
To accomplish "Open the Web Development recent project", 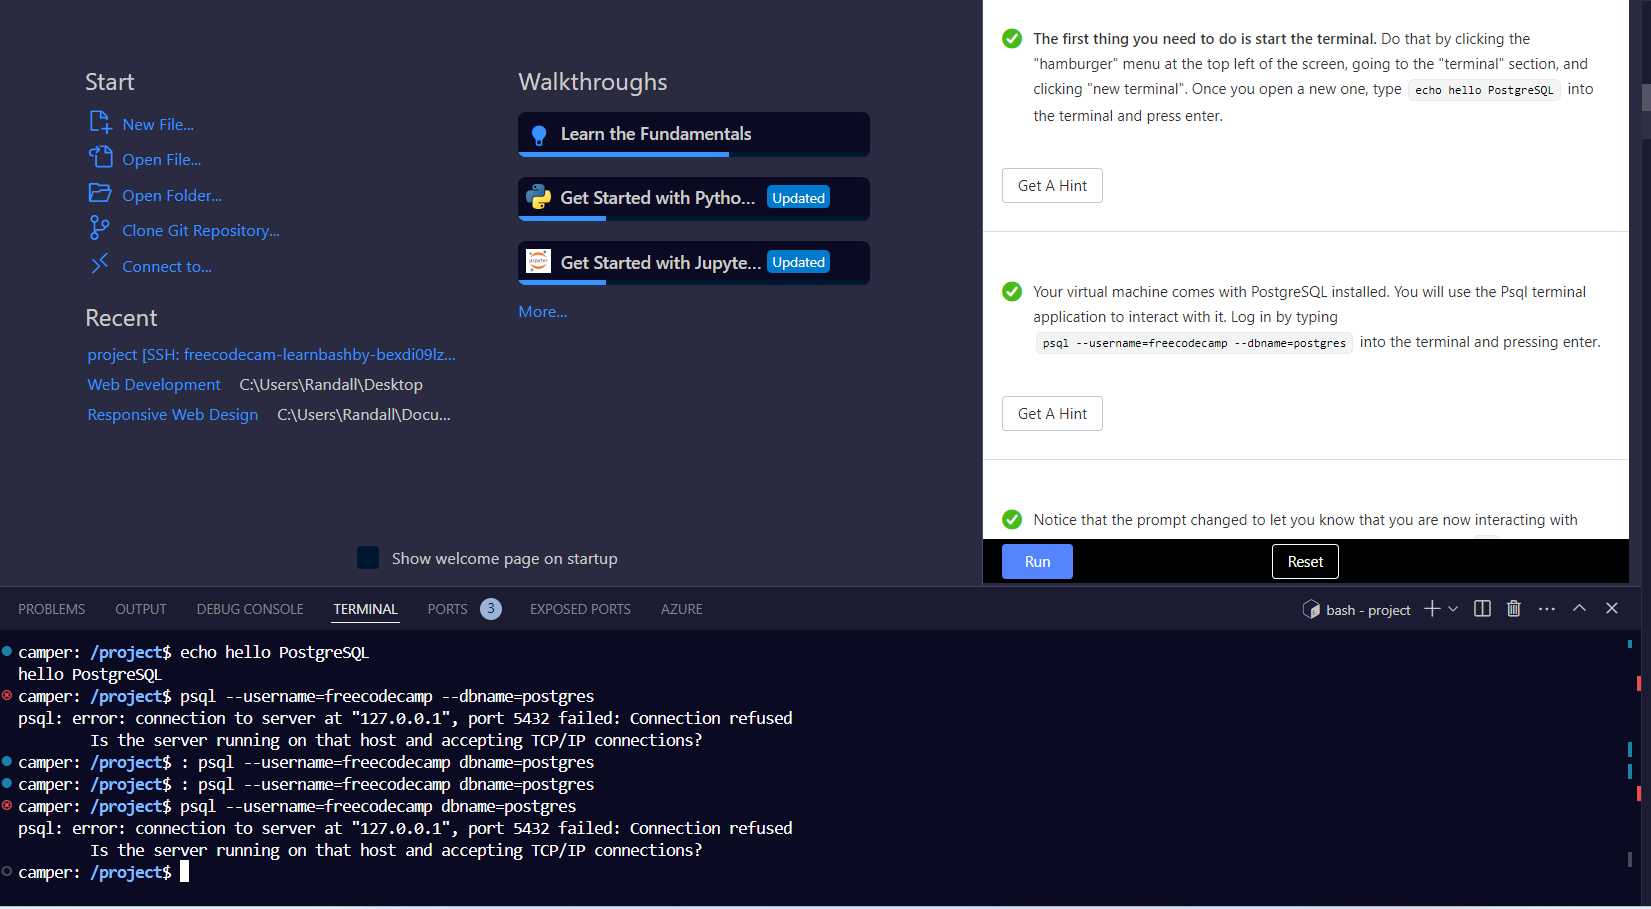I will coord(153,384).
